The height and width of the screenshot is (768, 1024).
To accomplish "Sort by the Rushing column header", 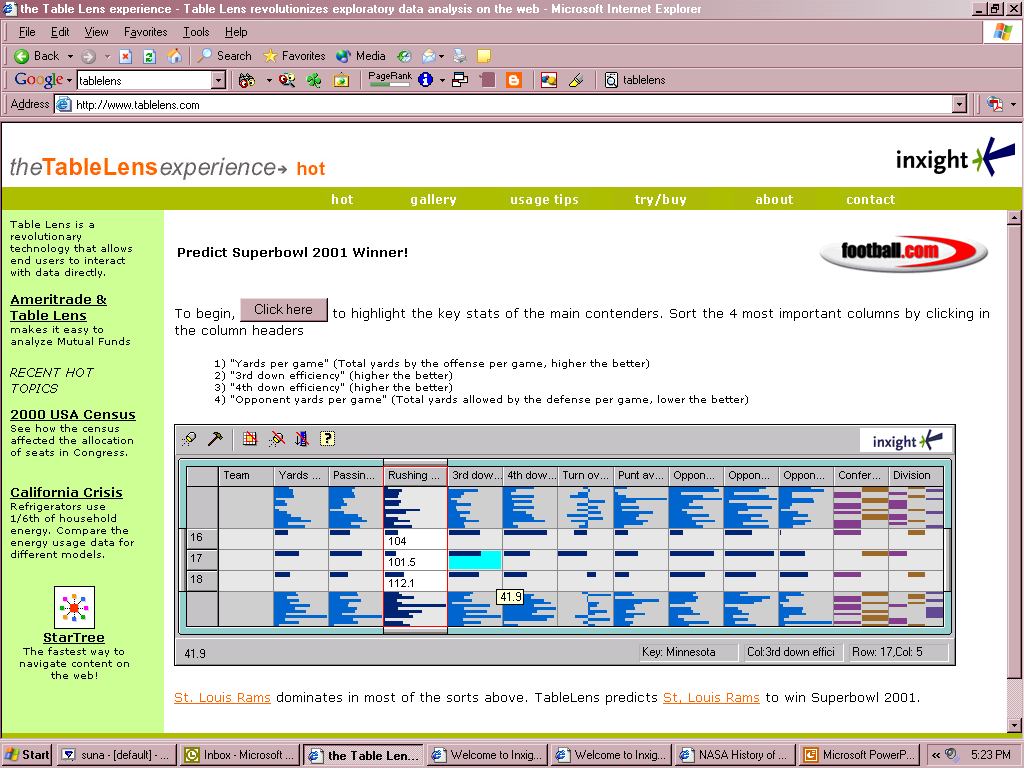I will coord(414,475).
